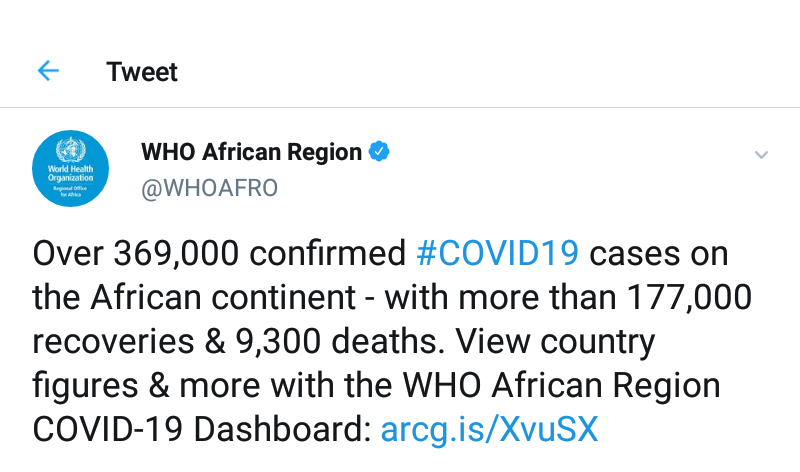This screenshot has width=800, height=472.
Task: Follow the arcg.is/XvuSX dashboard link
Action: point(489,429)
